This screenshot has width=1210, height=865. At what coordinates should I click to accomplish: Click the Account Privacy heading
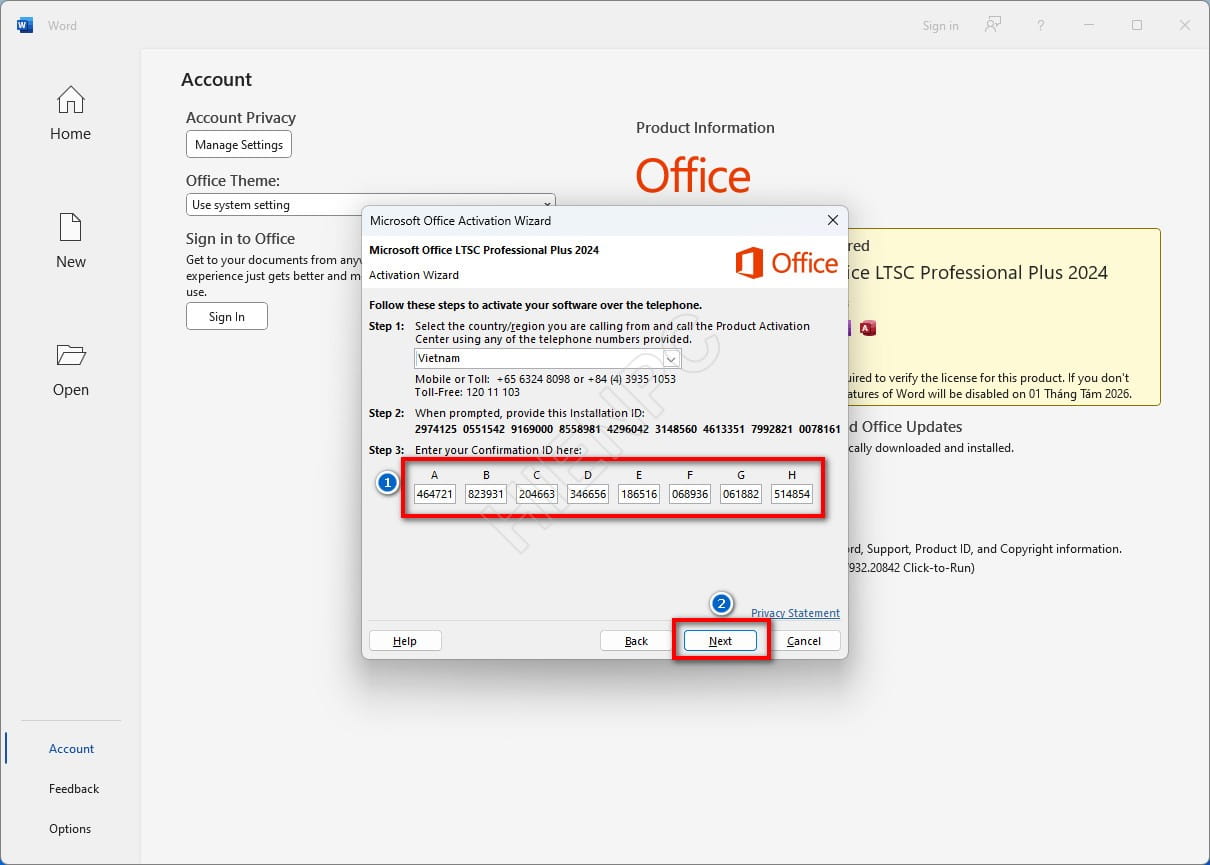tap(241, 118)
